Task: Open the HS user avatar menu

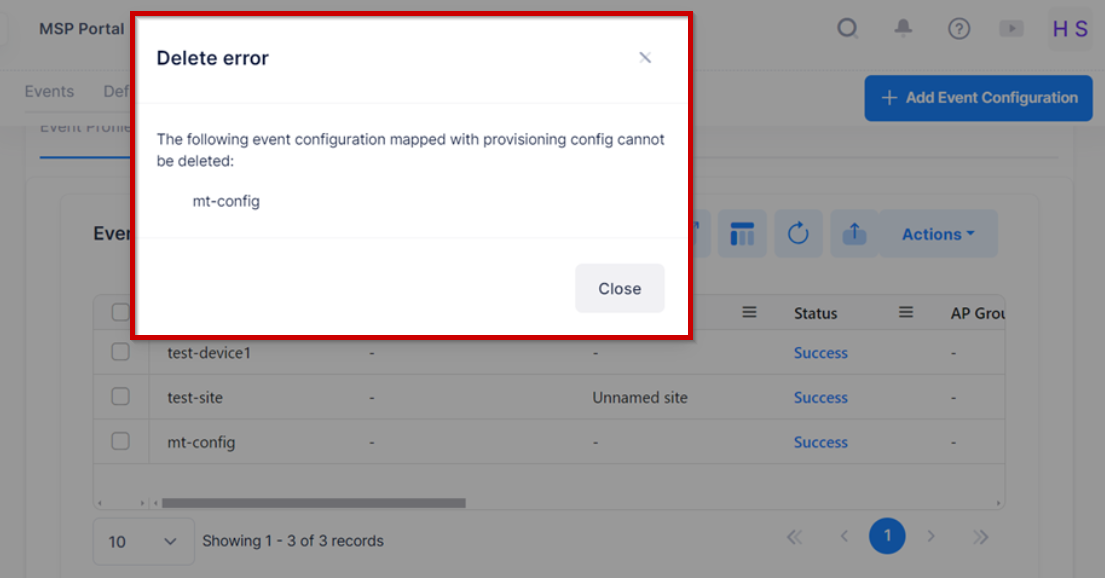Action: point(1069,29)
